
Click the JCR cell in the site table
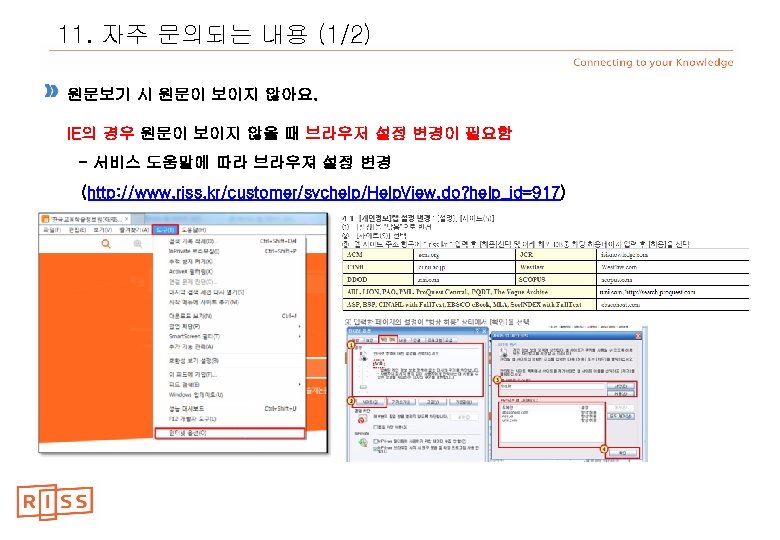click(x=556, y=255)
